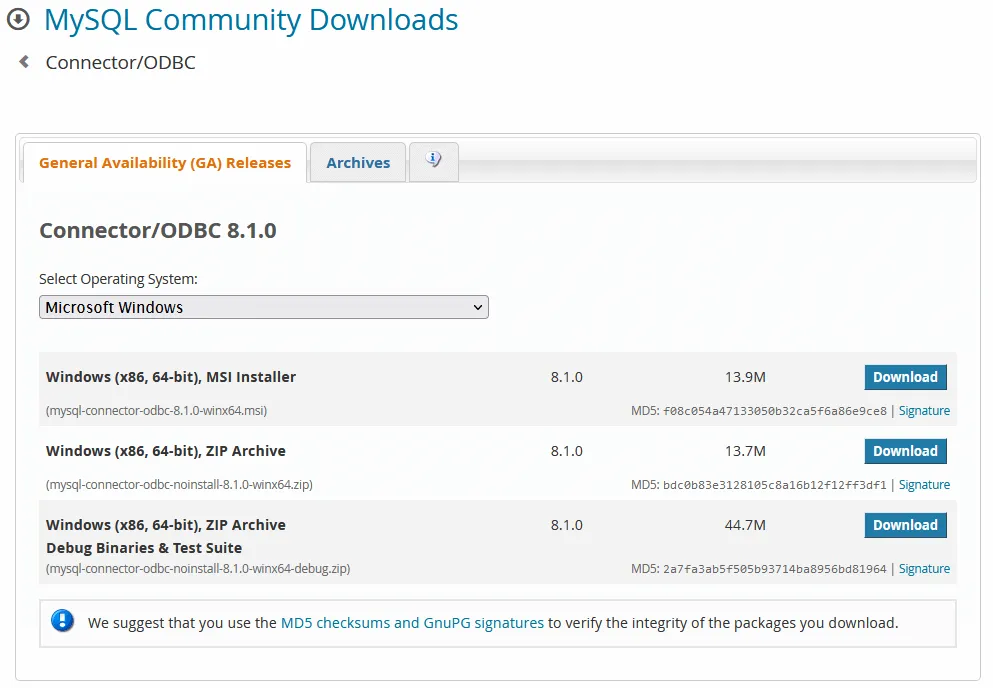Open Signature link for noinstall ZIP archive
The width and height of the screenshot is (993, 688).
pos(924,485)
